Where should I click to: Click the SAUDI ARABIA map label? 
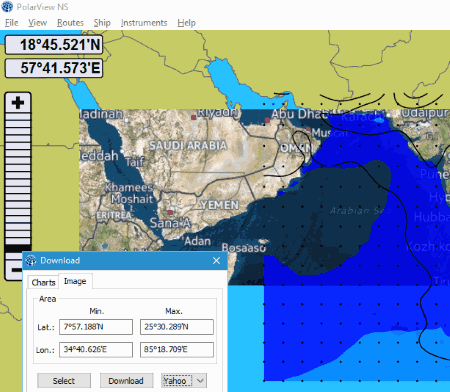coord(188,145)
